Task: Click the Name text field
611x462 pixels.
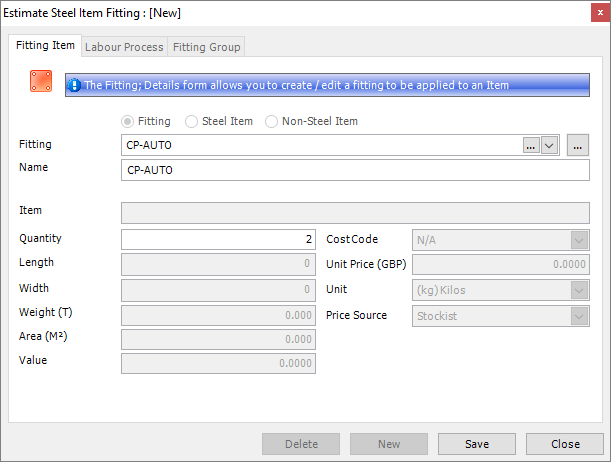Action: point(354,171)
